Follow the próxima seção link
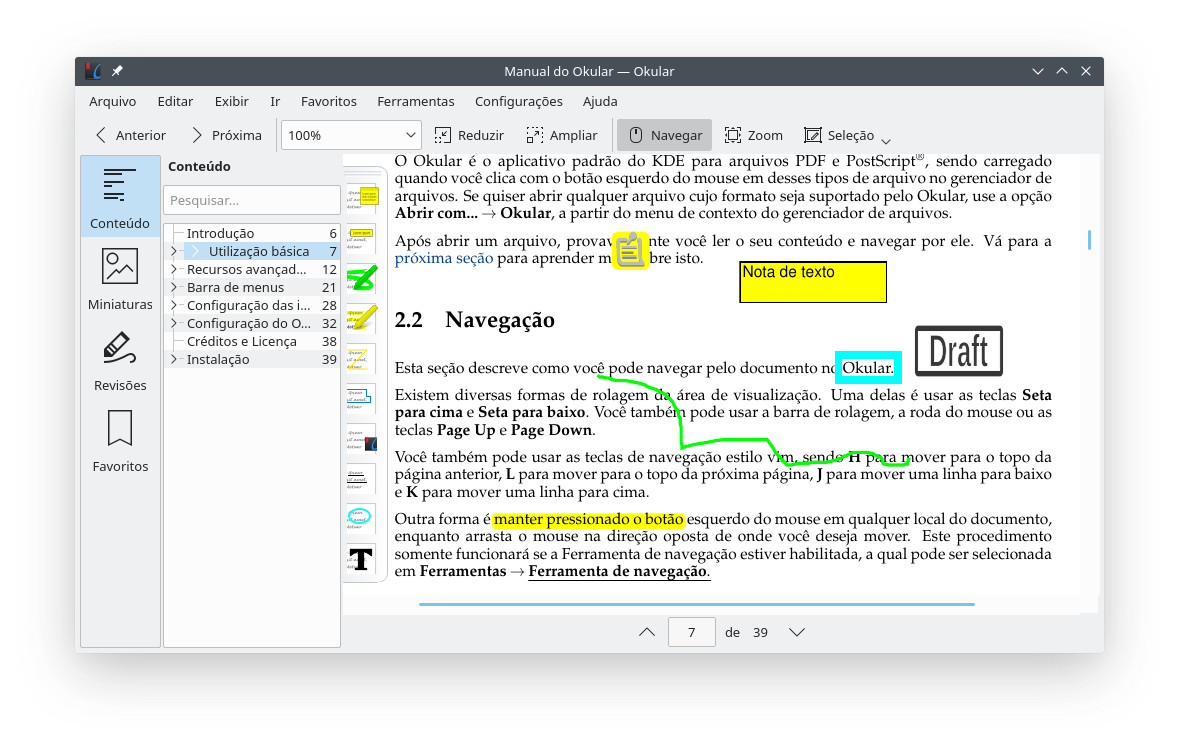Viewport: 1179px width, 746px height. (443, 259)
